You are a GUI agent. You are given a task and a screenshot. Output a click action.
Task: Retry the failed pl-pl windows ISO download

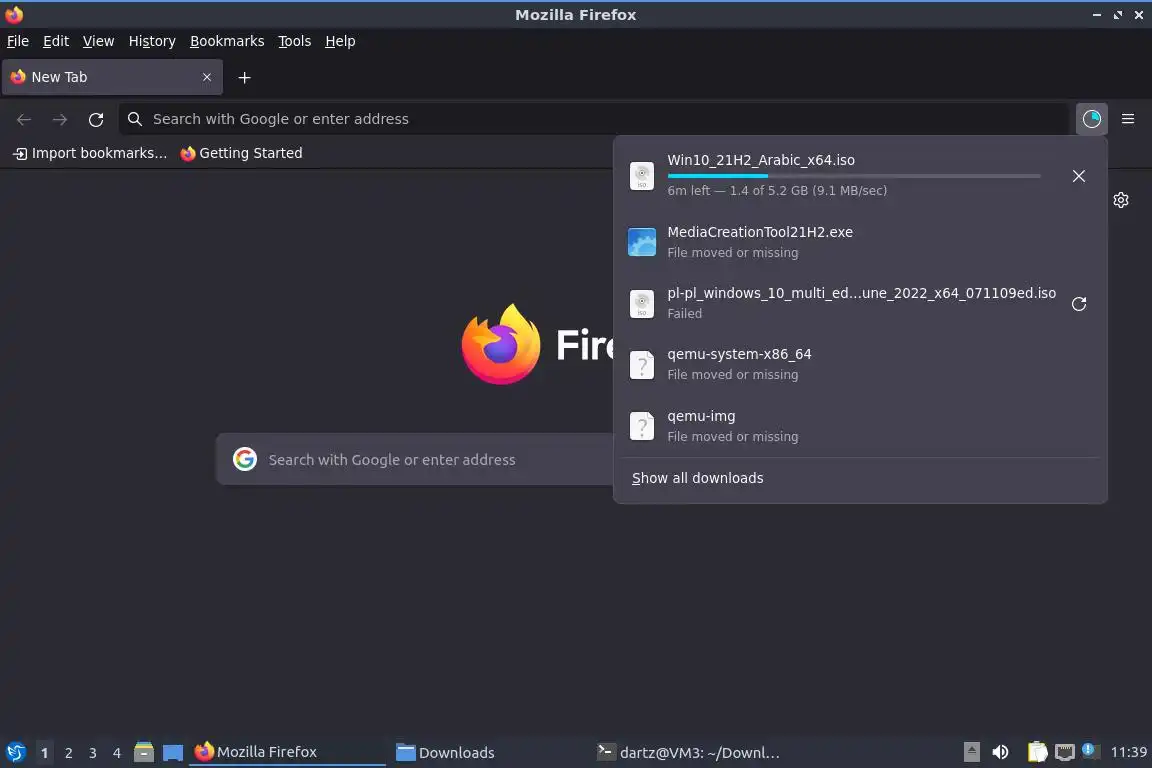click(1079, 304)
